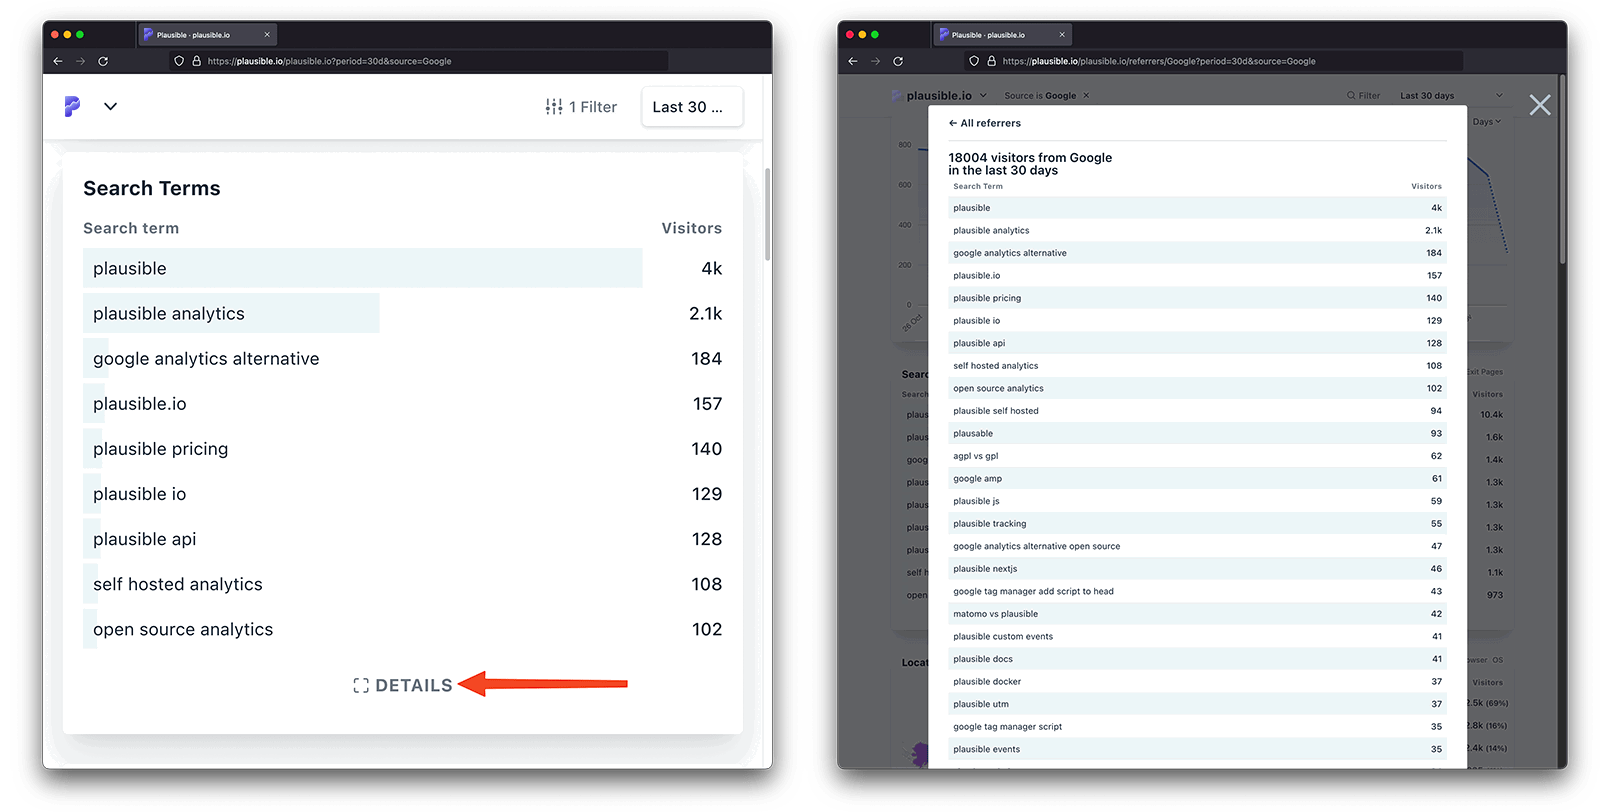Click the padlock icon in left window address bar
The height and width of the screenshot is (812, 1600).
click(x=196, y=61)
